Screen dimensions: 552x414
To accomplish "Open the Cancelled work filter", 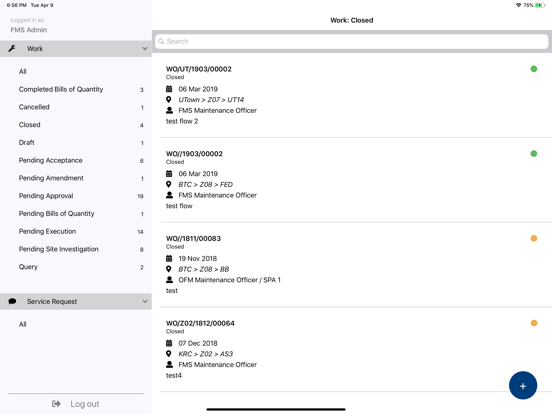I will pyautogui.click(x=76, y=107).
